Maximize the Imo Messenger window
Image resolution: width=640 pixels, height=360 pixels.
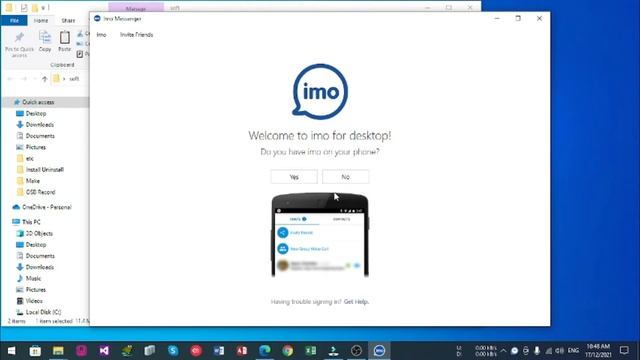518,18
